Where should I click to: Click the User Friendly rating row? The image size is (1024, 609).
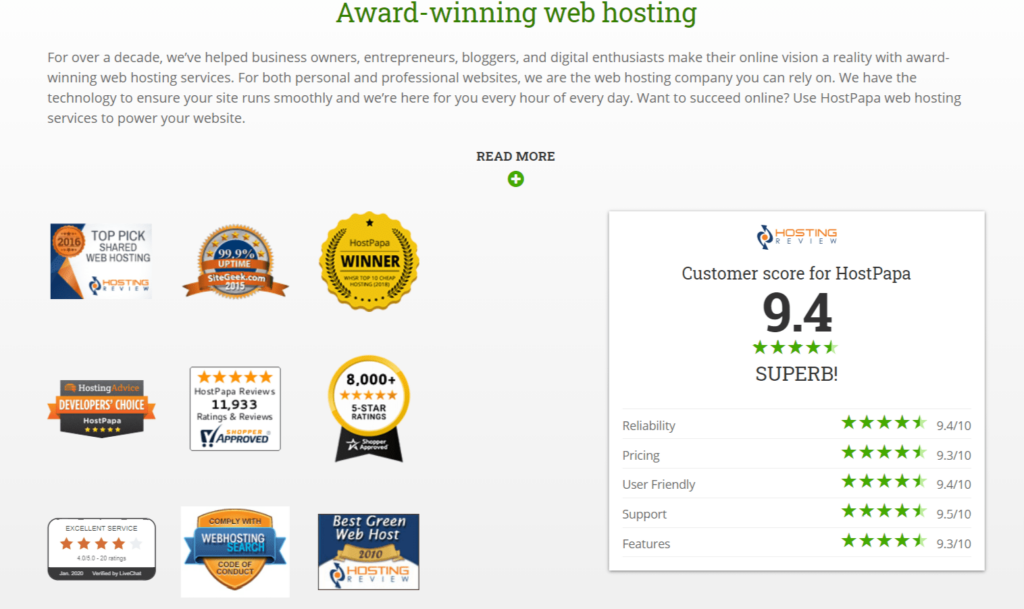(796, 484)
